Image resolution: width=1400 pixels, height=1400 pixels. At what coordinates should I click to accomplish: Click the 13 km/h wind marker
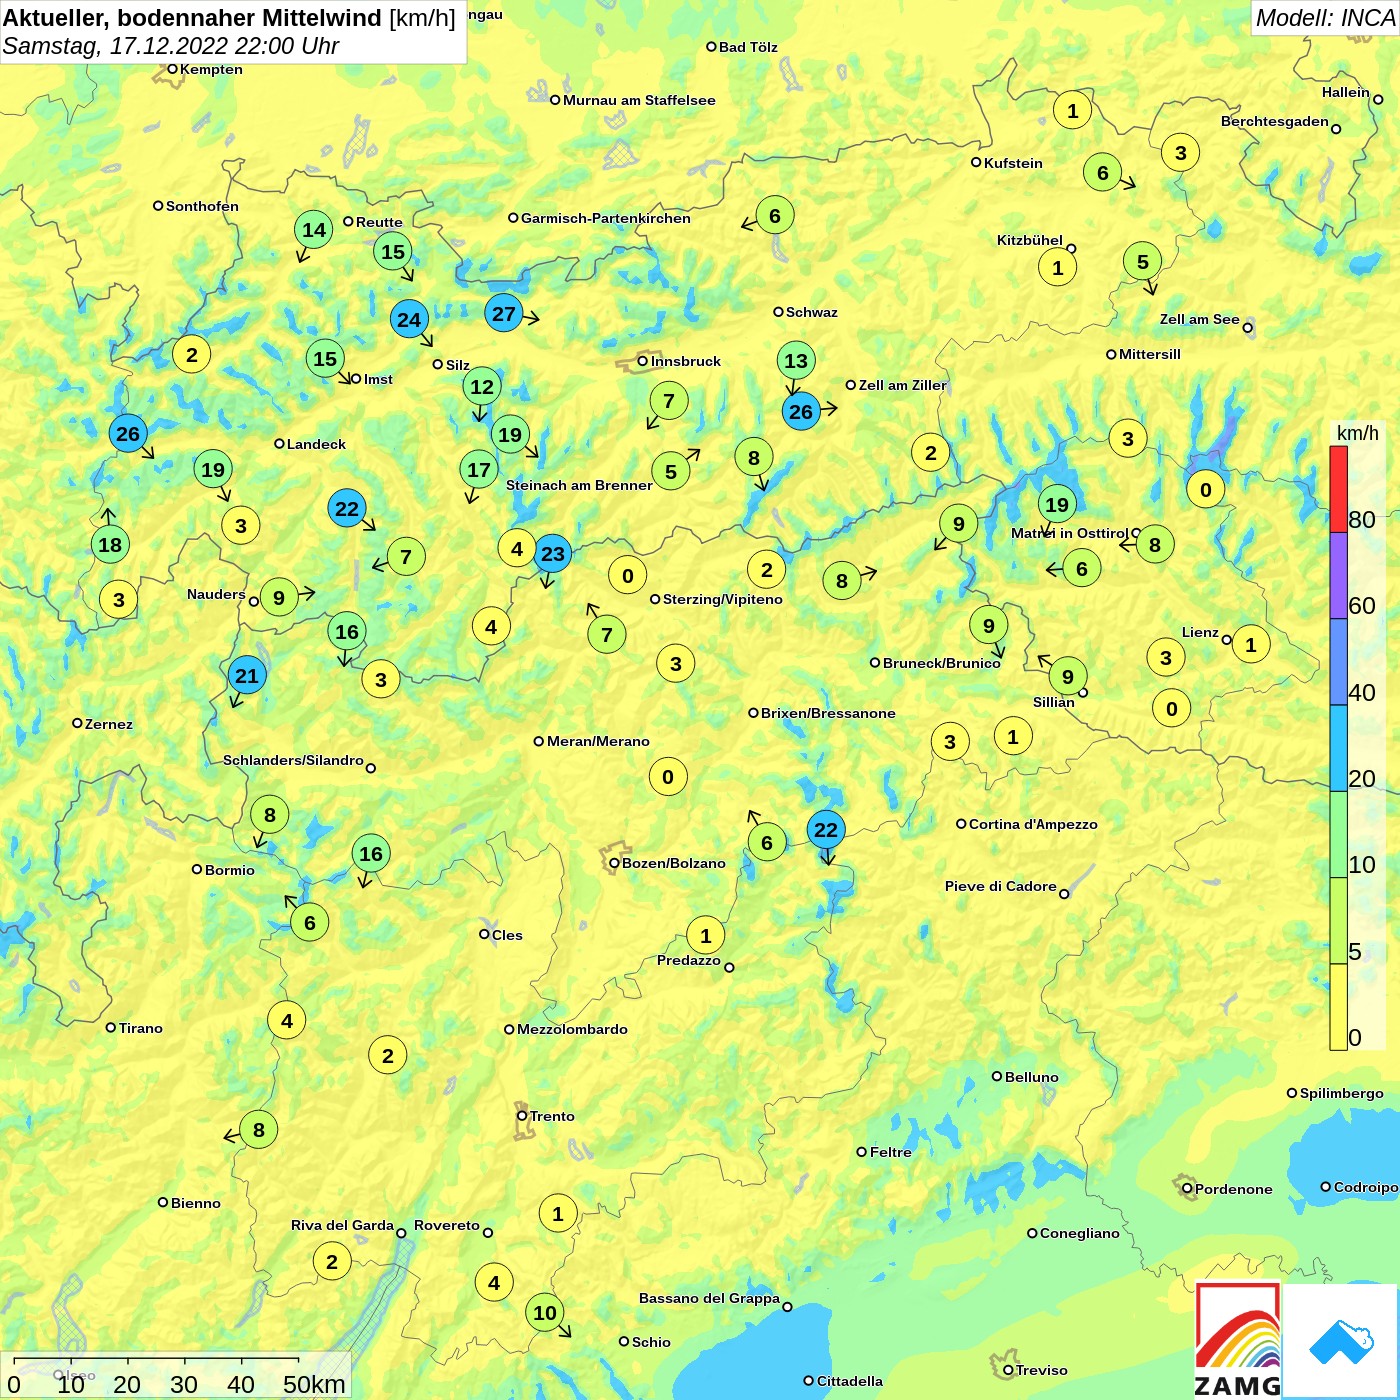coord(796,361)
